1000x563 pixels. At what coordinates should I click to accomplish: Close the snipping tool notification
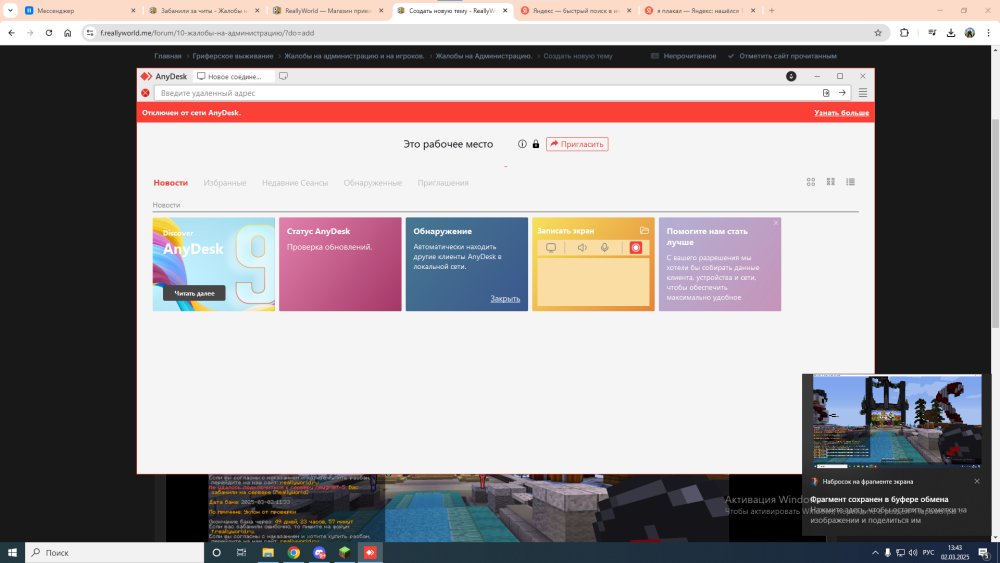(x=977, y=481)
